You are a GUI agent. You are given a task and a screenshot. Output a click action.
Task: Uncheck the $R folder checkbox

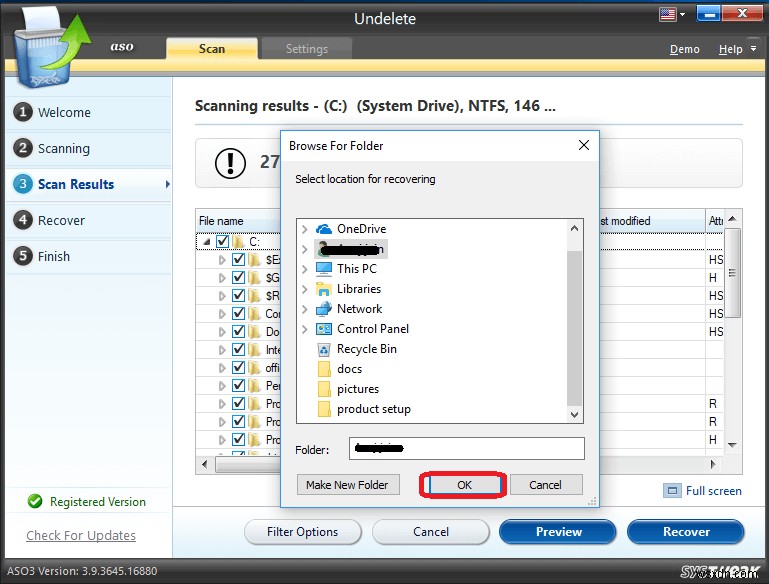(238, 296)
